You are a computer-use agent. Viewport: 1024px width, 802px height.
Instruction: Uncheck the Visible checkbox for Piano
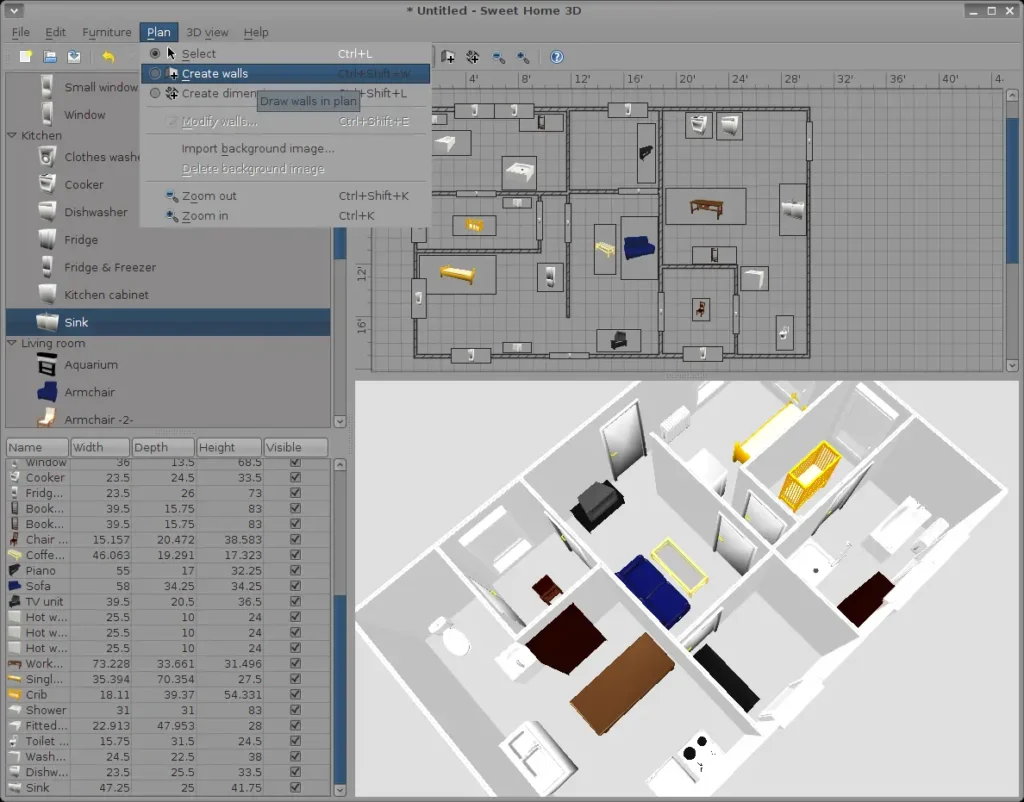(295, 571)
